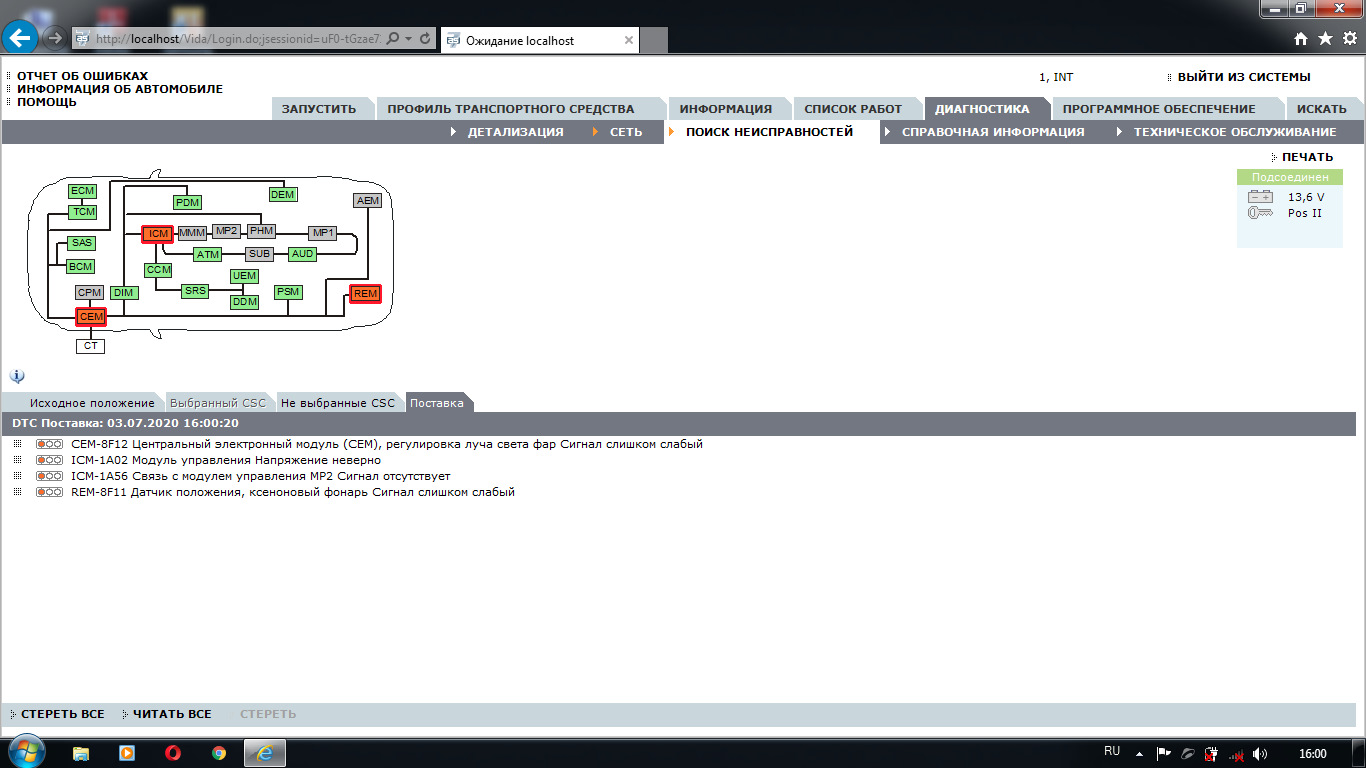Image resolution: width=1366 pixels, height=768 pixels.
Task: Click the status indicator for ICM-1A02
Action: coord(49,460)
